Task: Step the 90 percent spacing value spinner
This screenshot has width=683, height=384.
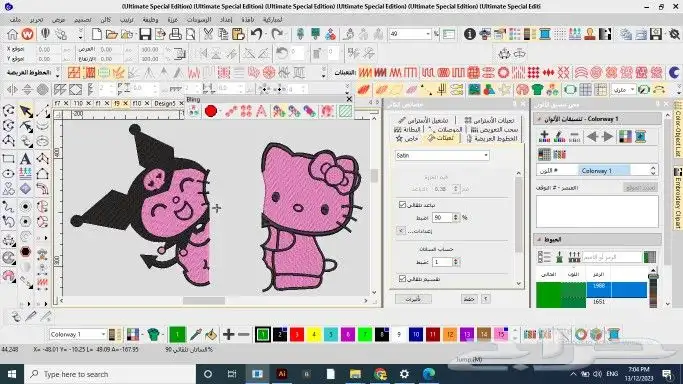Action: click(456, 217)
